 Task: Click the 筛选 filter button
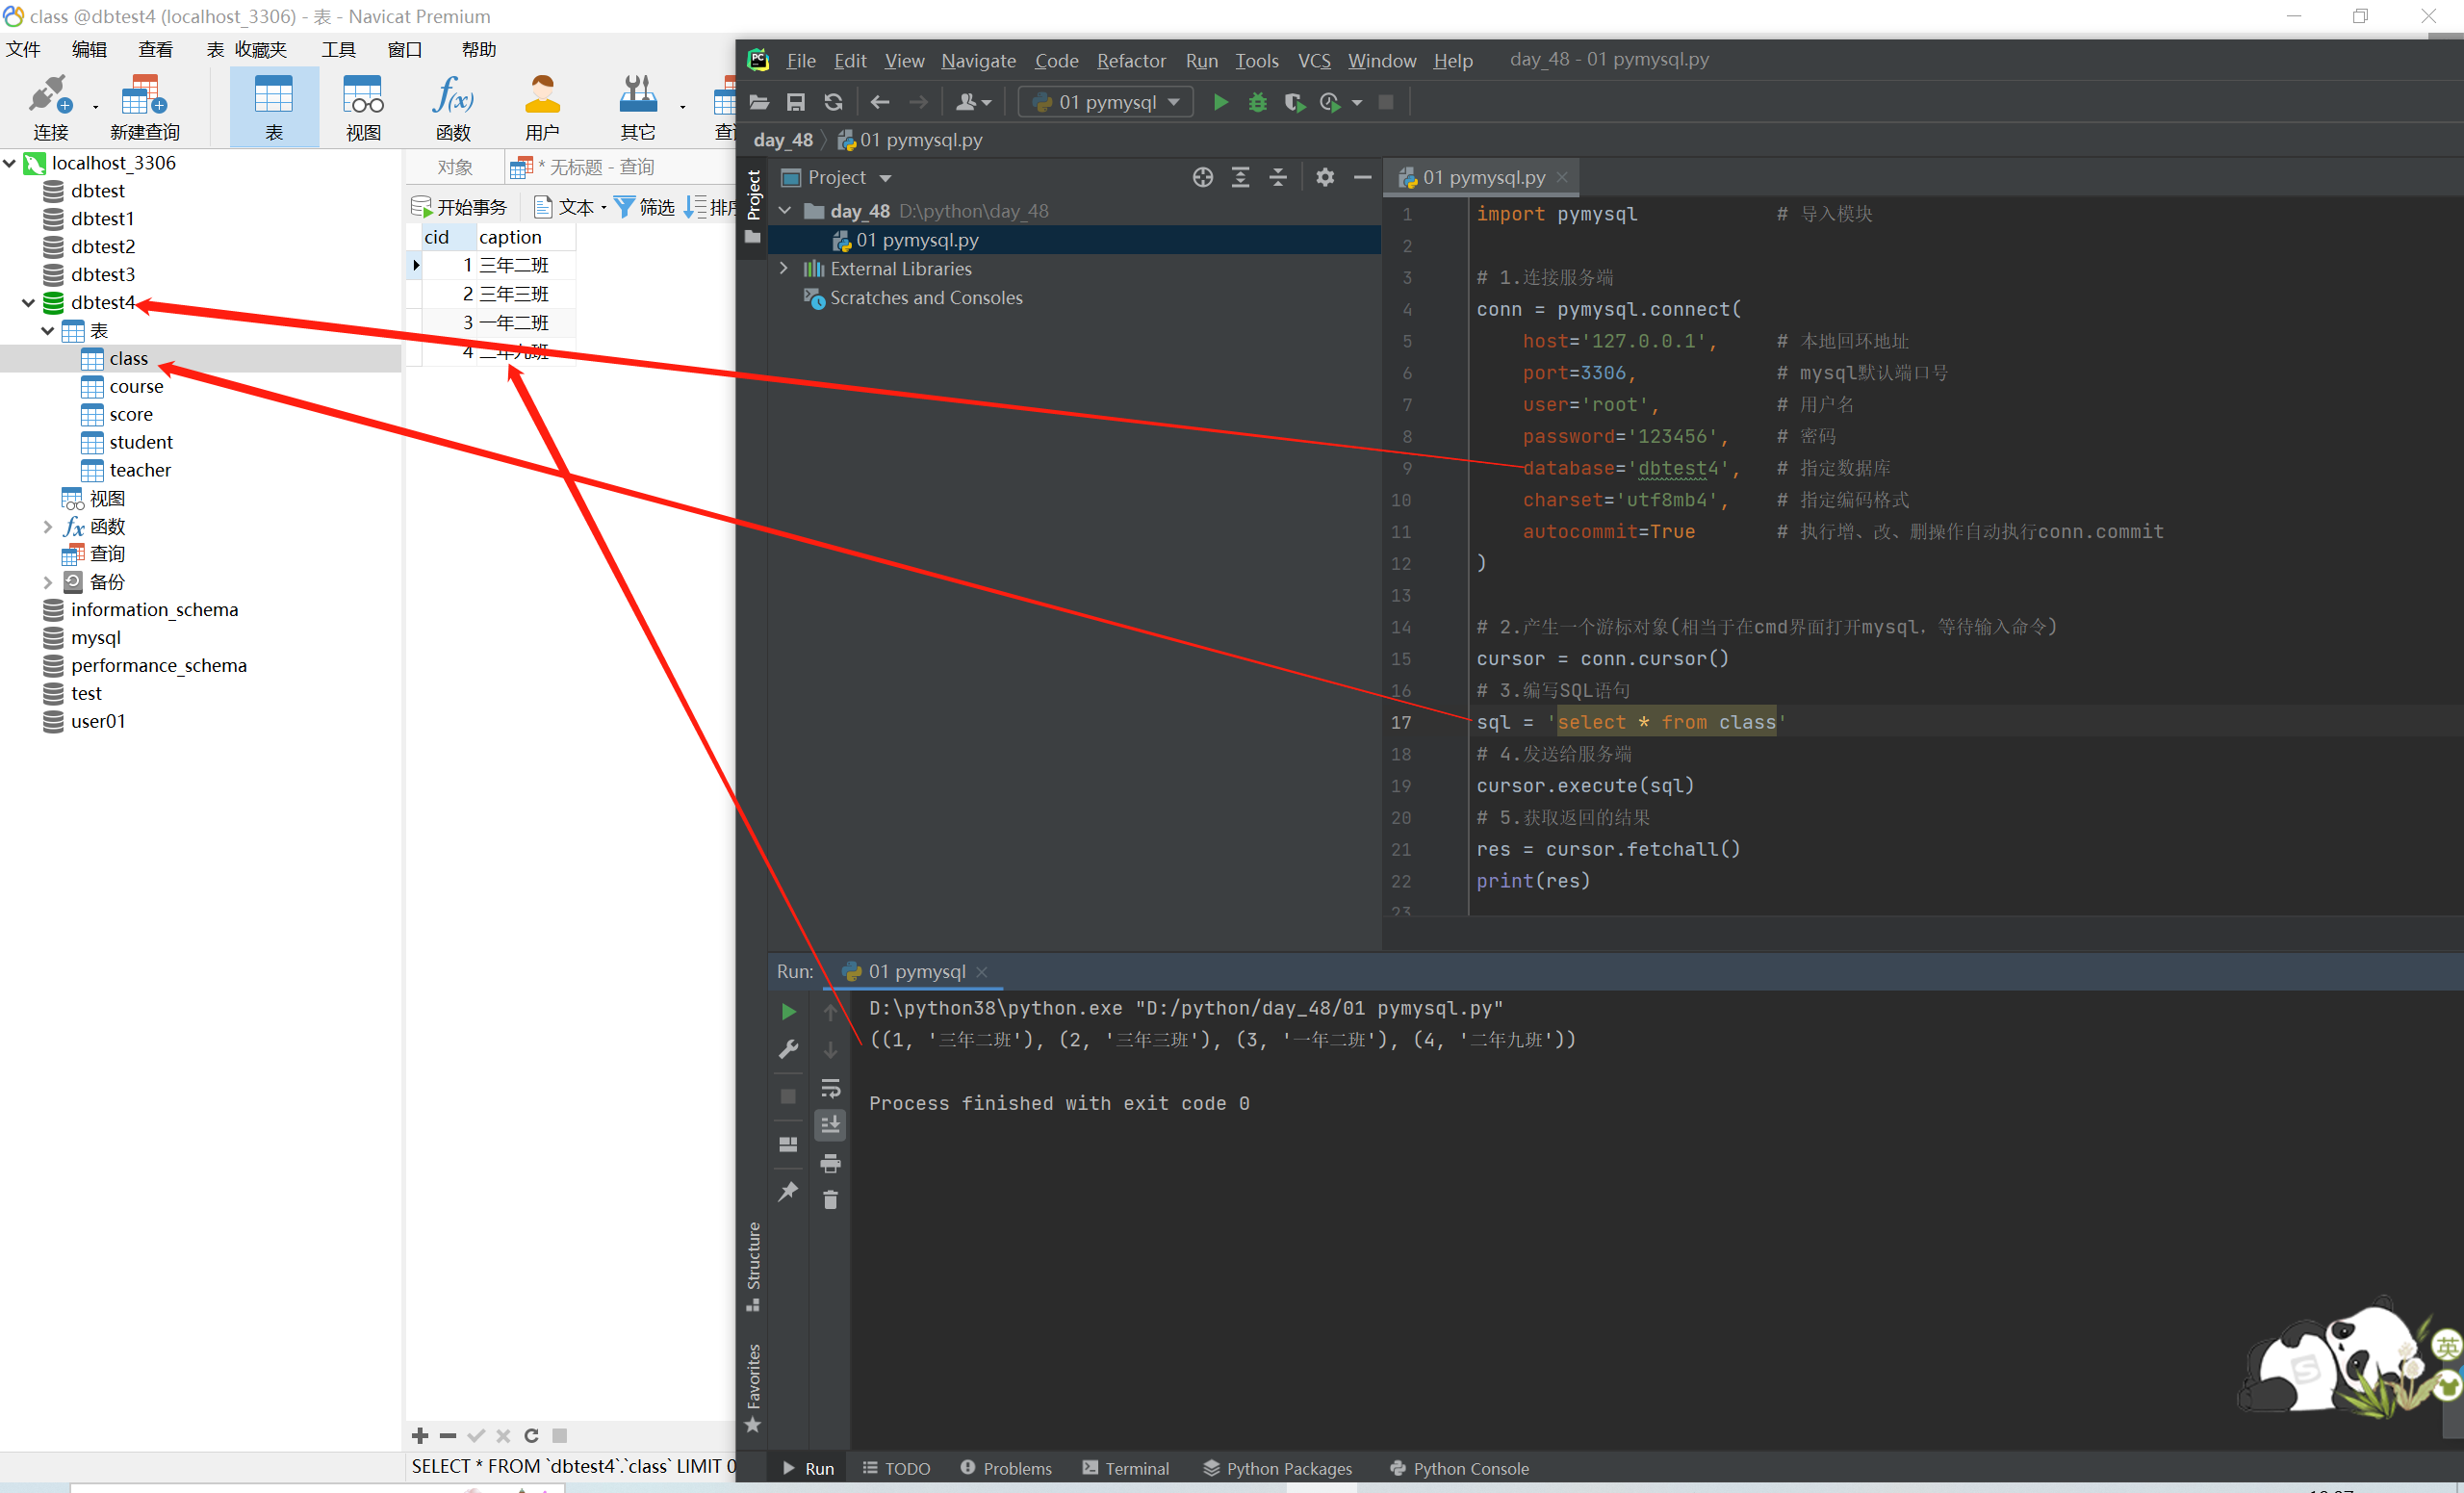[645, 207]
